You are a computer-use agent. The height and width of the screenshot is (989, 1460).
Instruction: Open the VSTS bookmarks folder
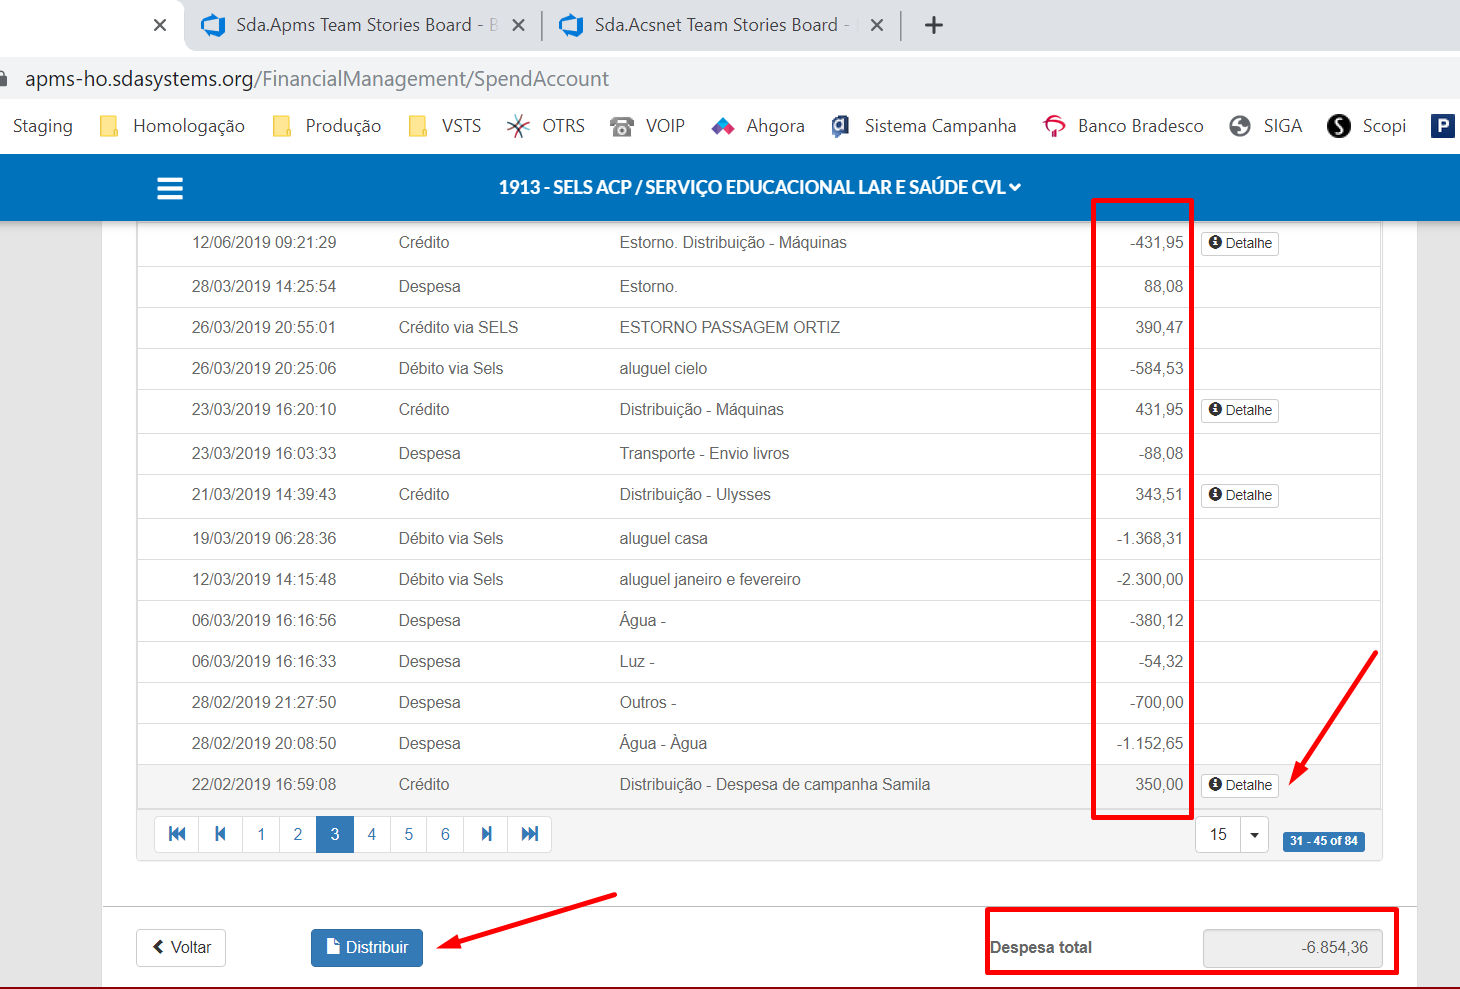445,126
